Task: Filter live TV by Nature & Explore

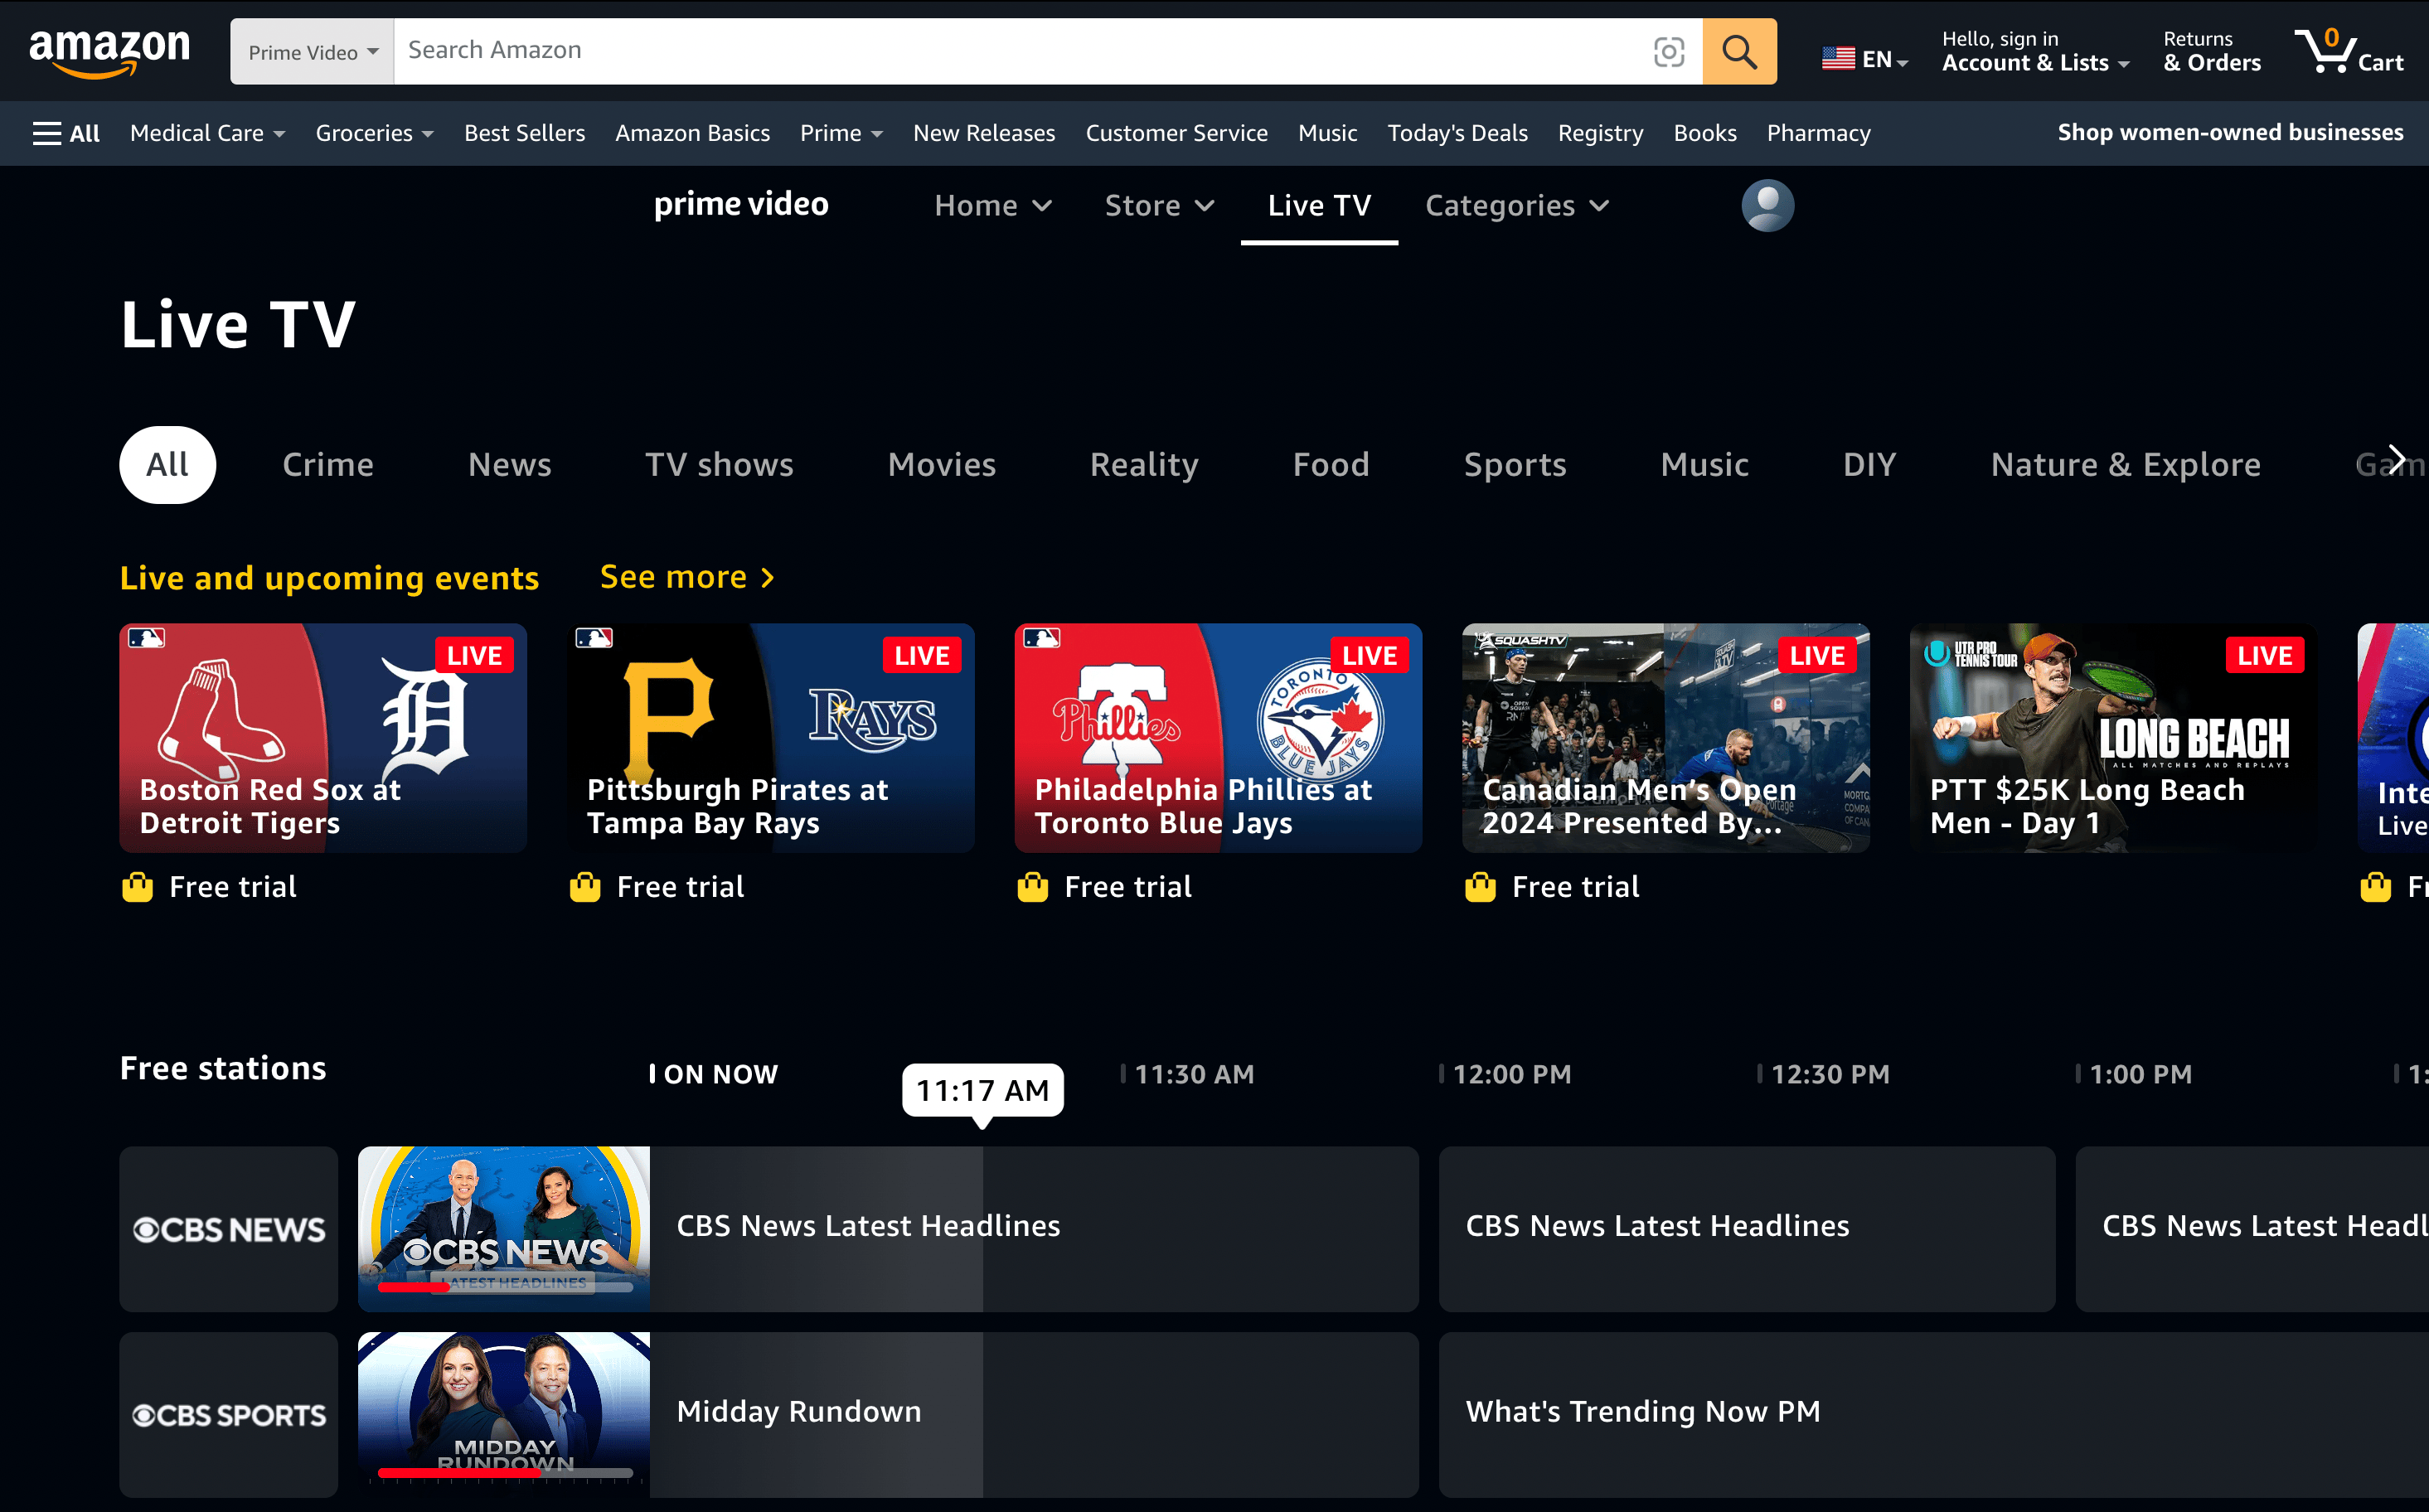Action: [2125, 465]
